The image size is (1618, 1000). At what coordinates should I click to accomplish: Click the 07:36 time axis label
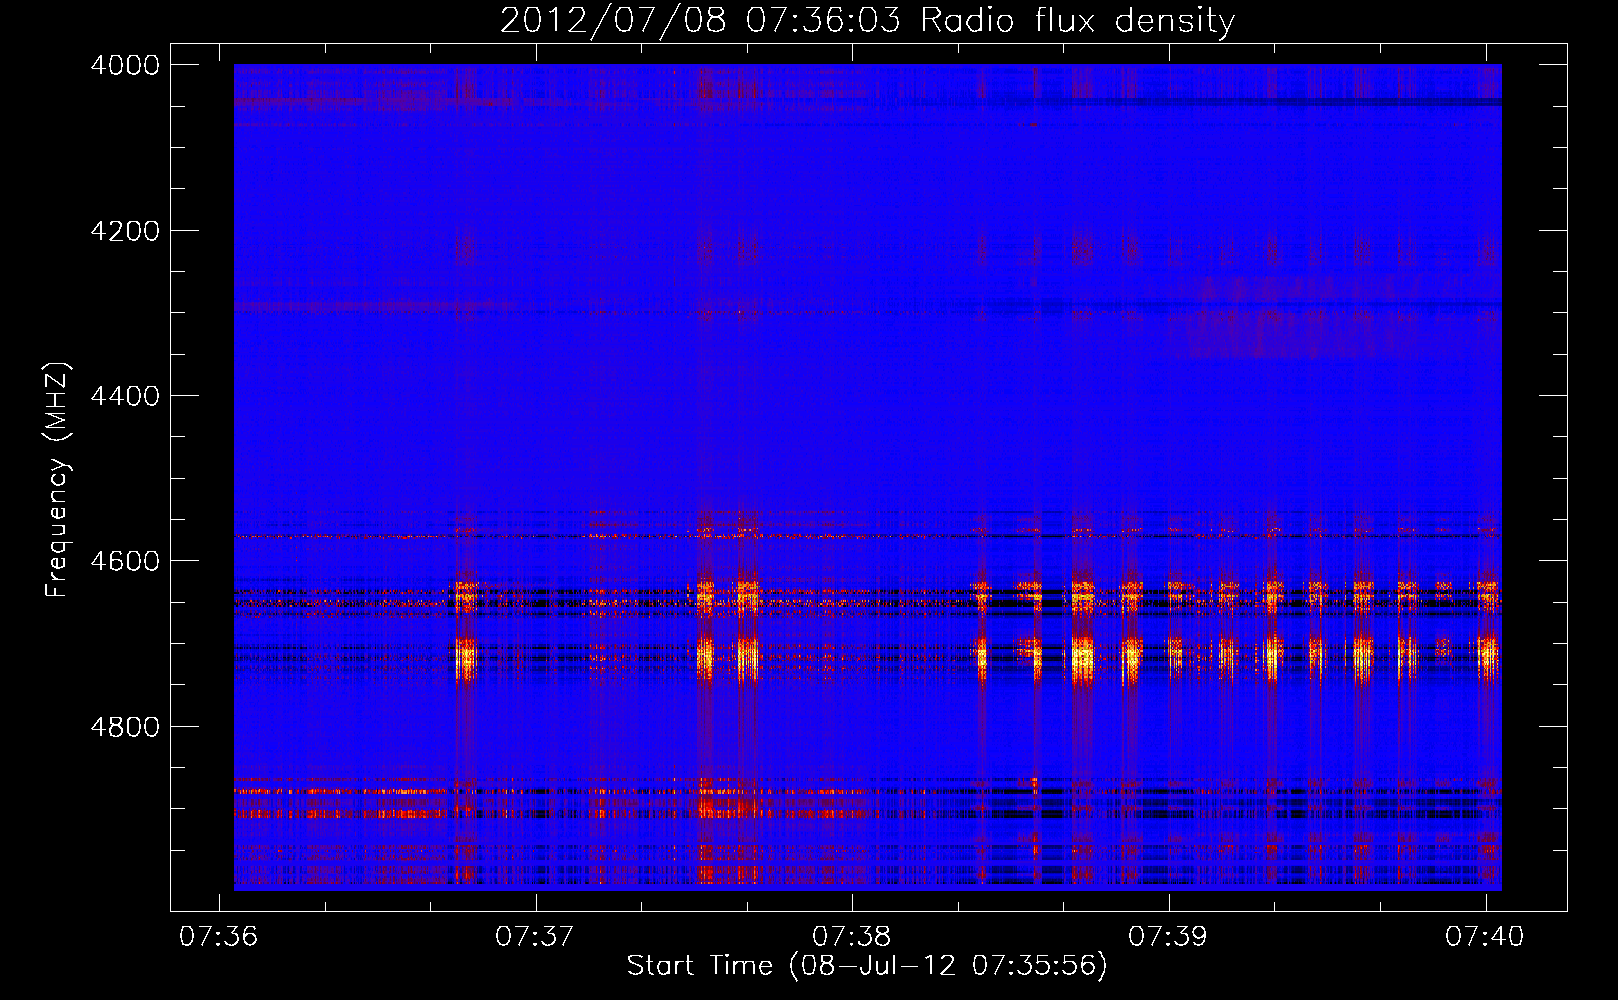pyautogui.click(x=218, y=936)
